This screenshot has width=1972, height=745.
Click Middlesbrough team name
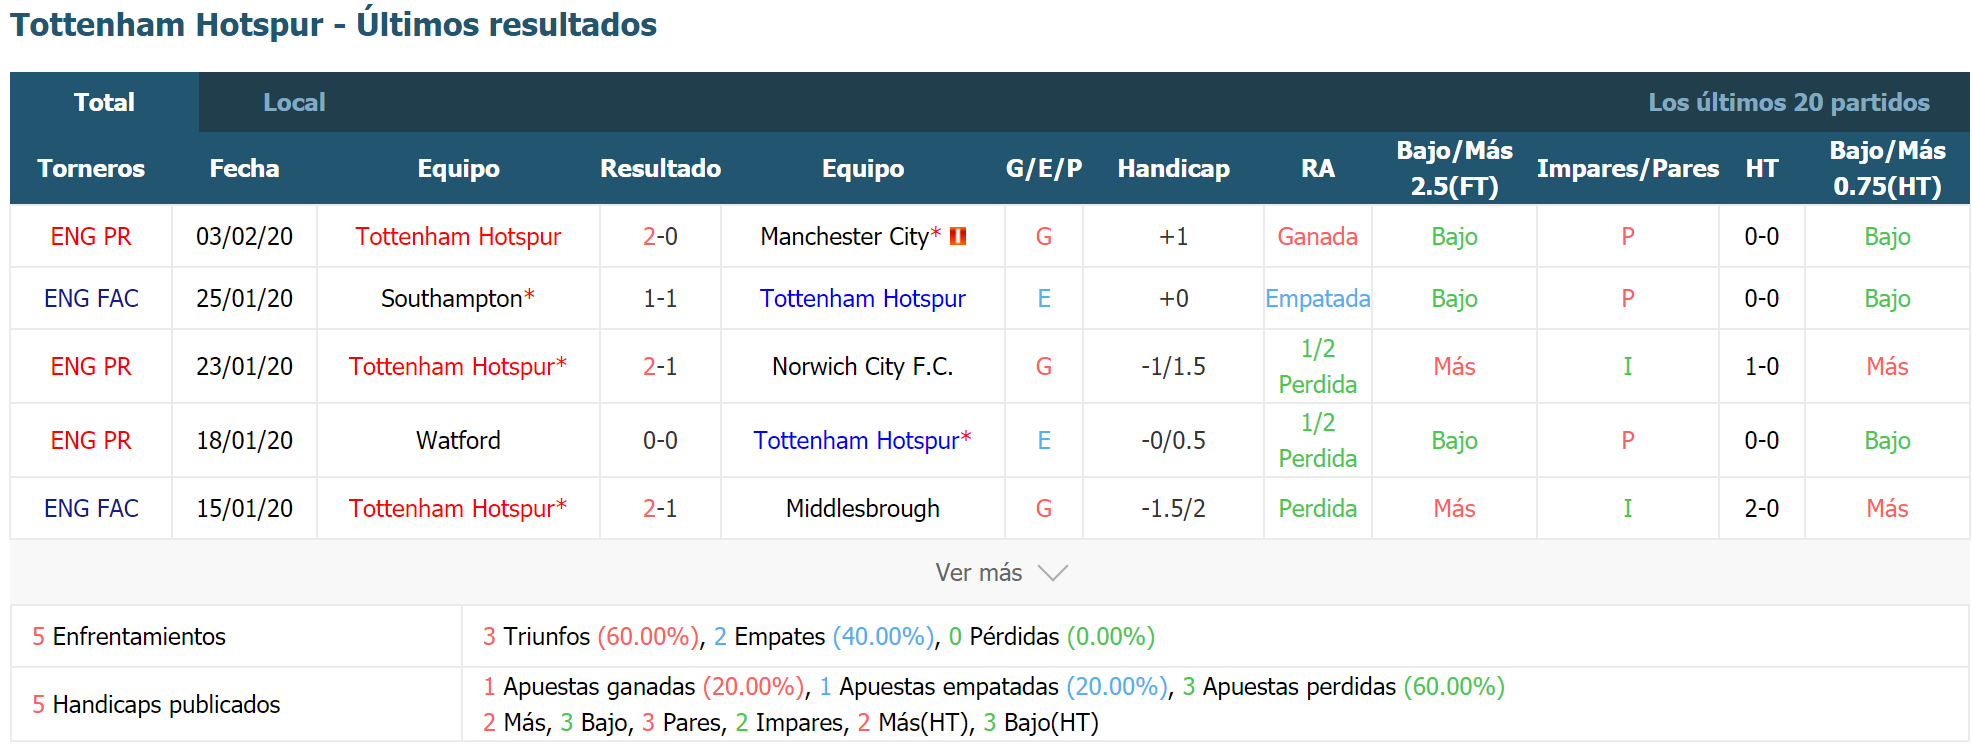(862, 508)
